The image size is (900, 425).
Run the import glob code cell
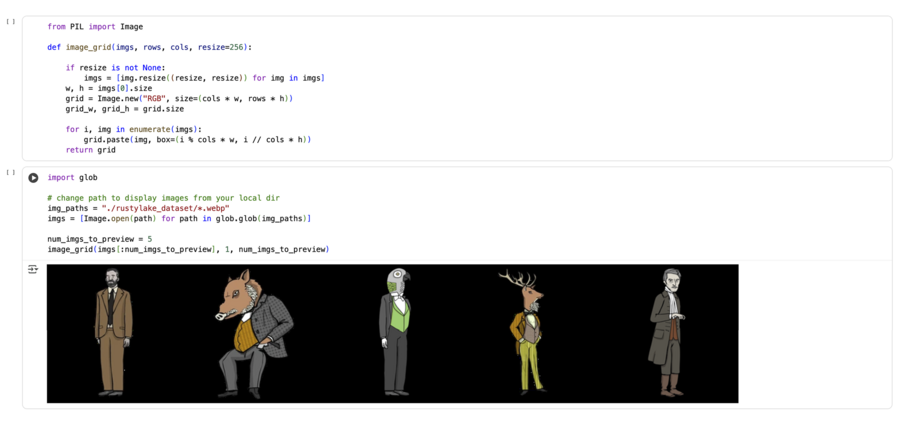pos(33,178)
